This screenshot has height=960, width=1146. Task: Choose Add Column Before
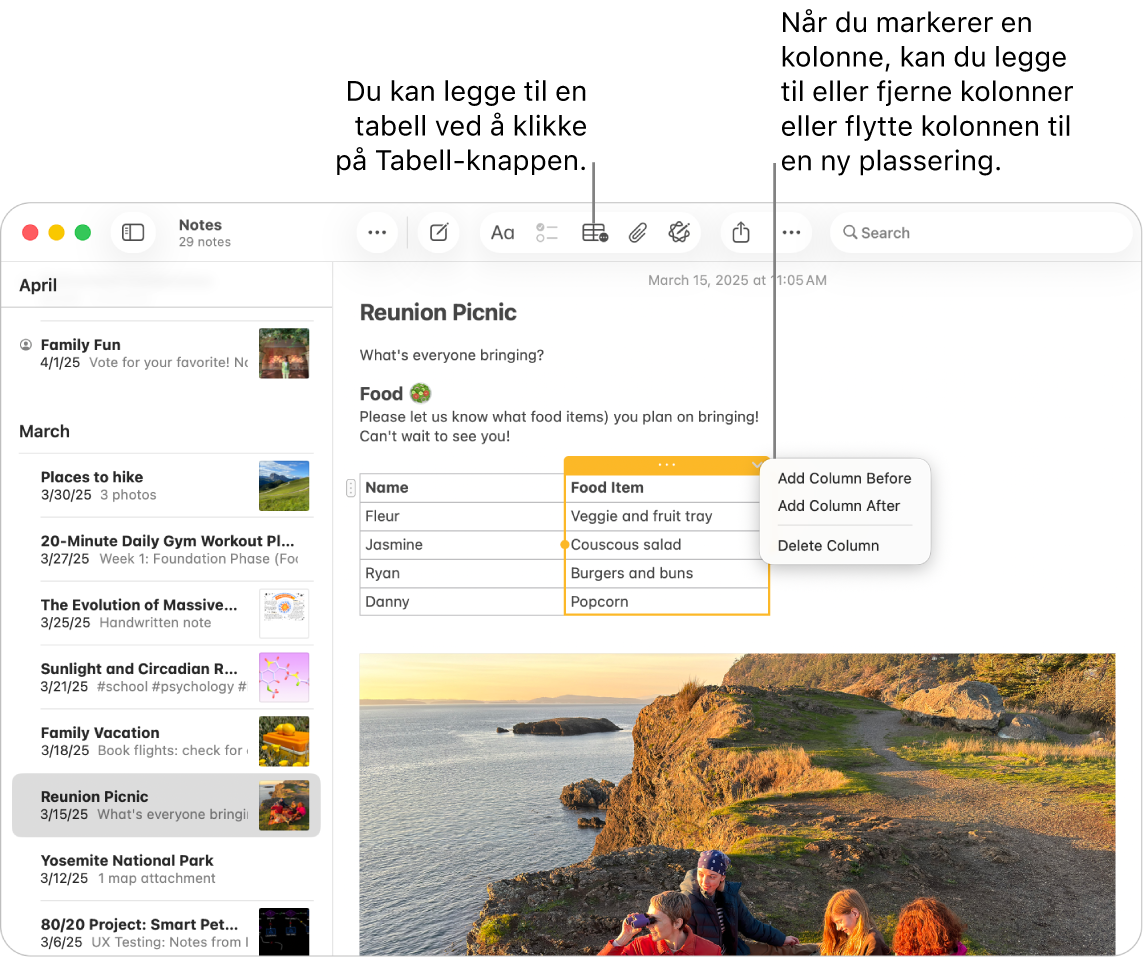844,478
